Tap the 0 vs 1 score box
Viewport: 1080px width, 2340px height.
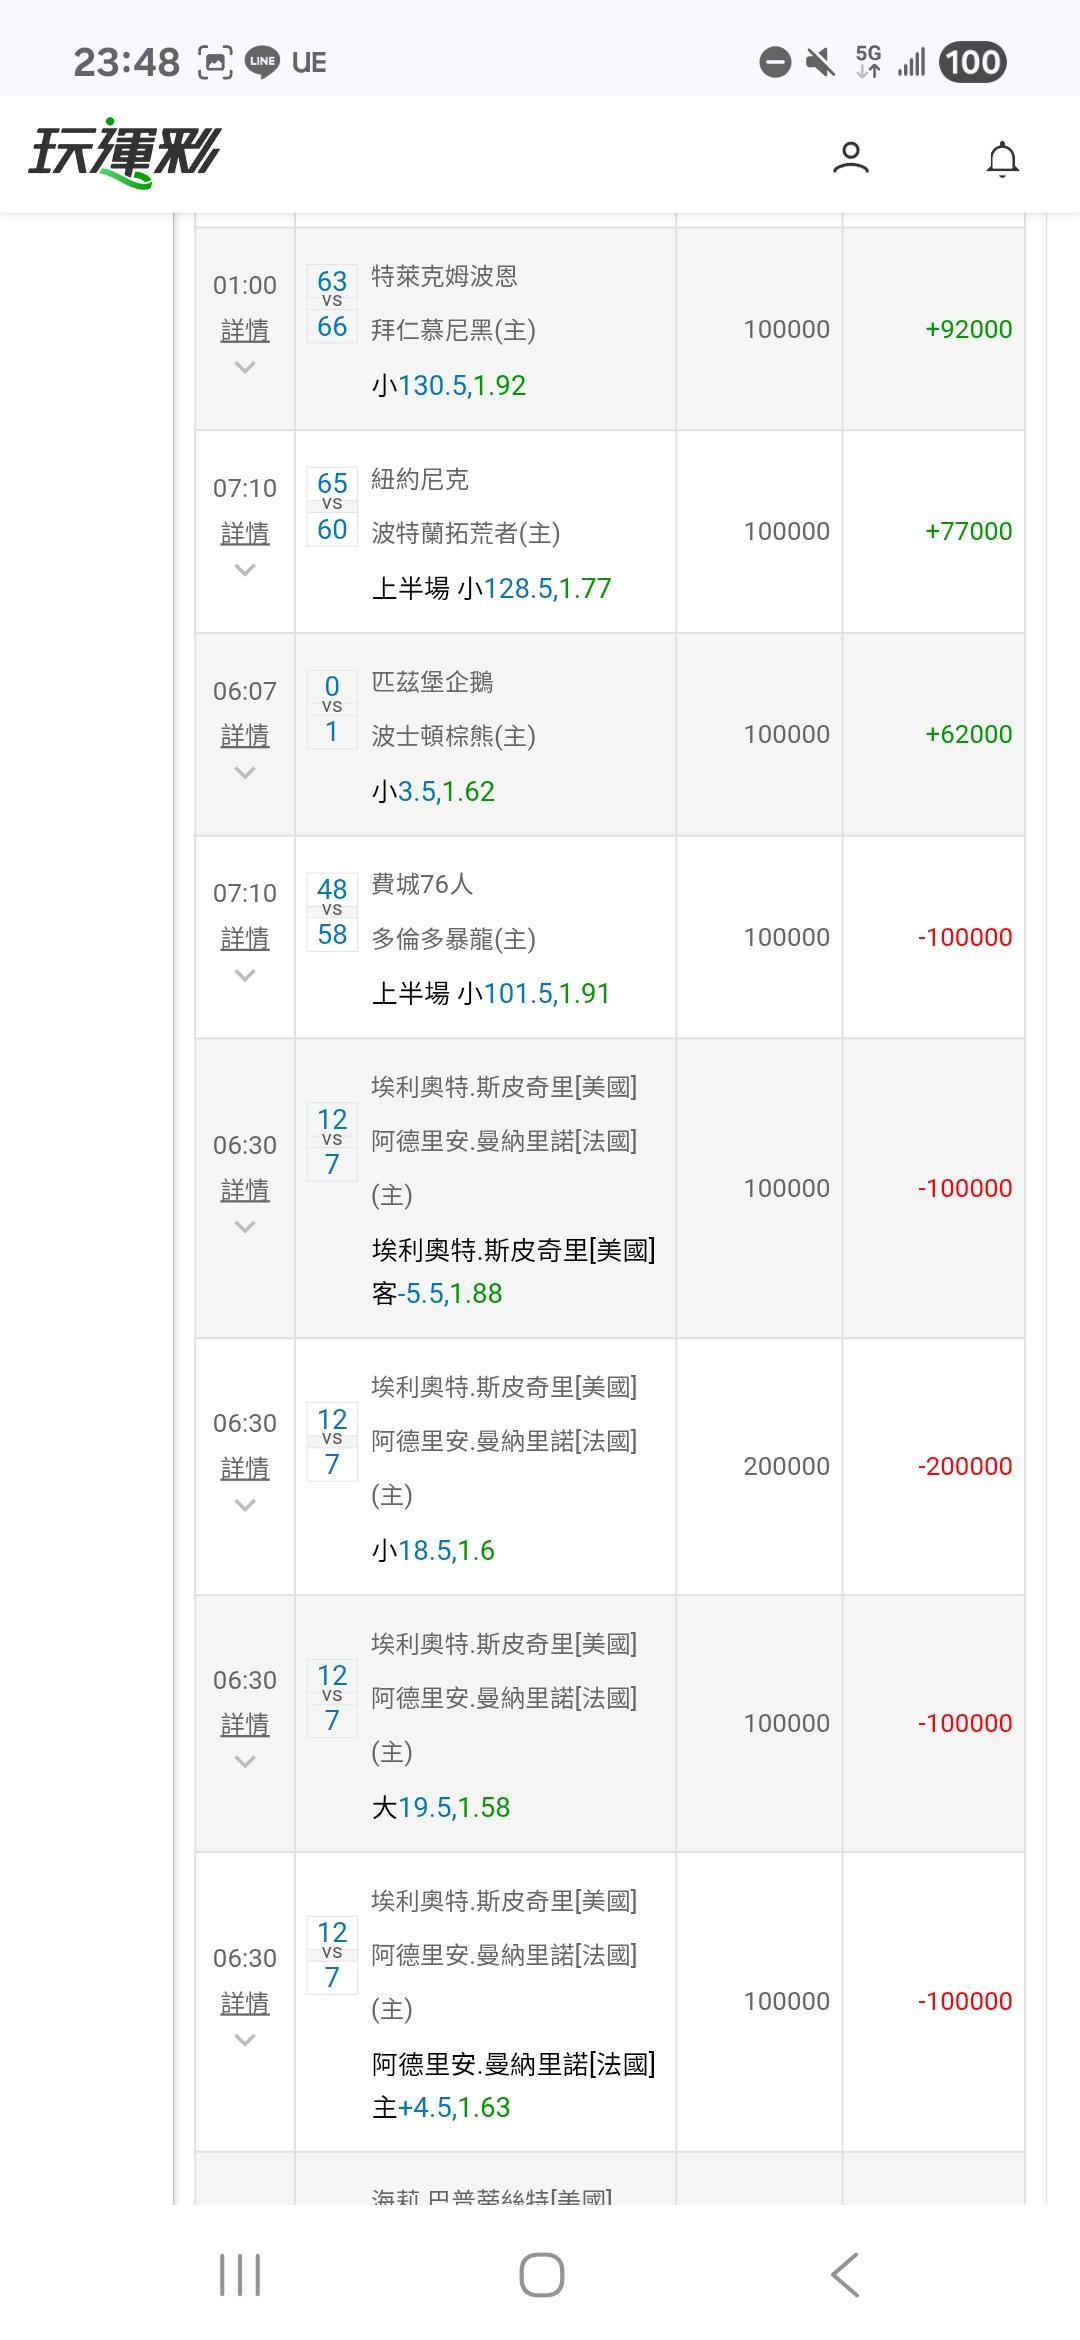[332, 709]
